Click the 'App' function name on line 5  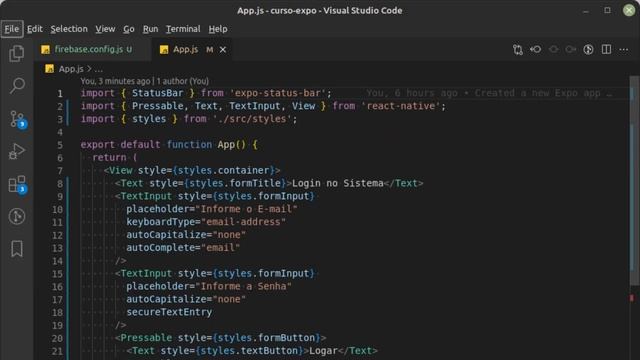[226, 144]
